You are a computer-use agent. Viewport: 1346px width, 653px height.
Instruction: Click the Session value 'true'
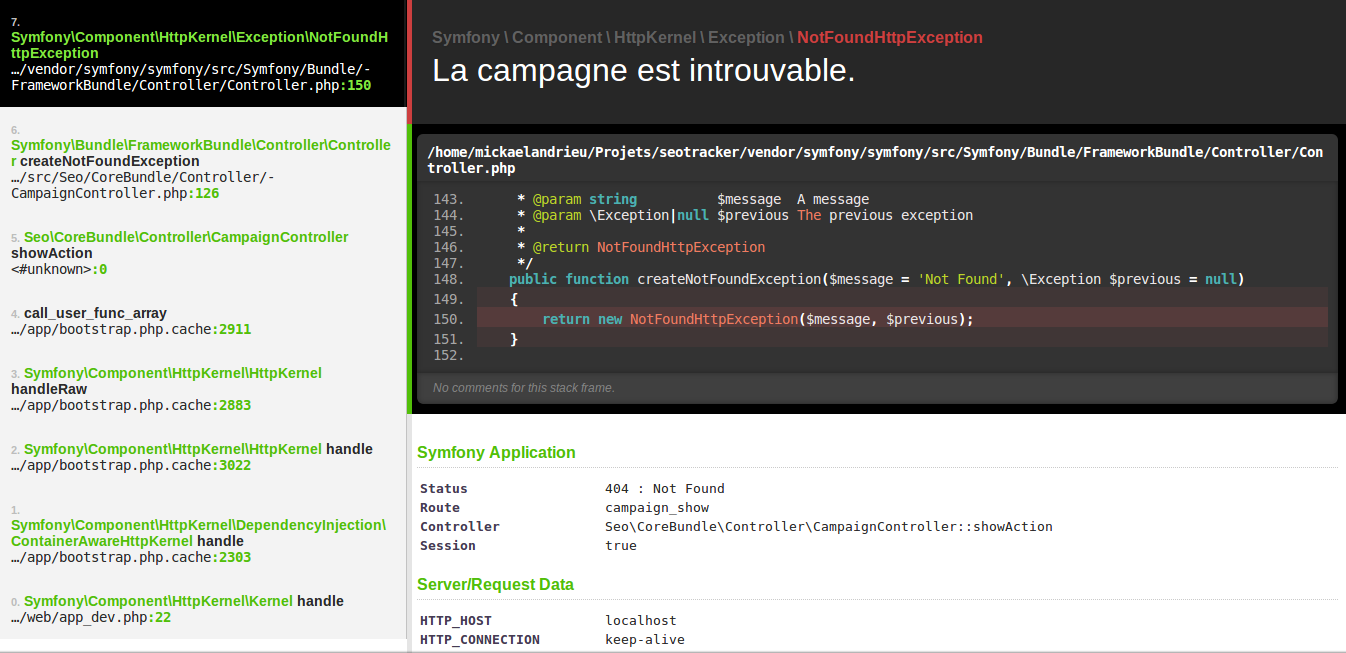621,546
